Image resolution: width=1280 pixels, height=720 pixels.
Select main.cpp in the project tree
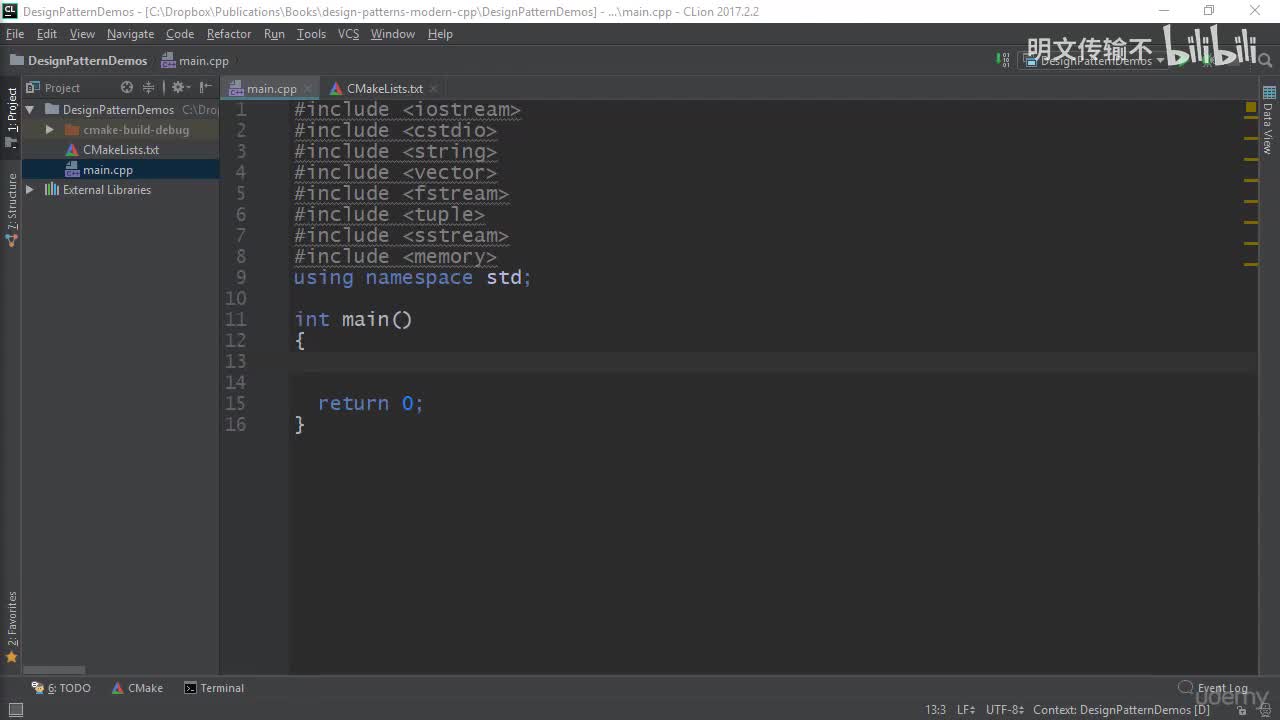tap(121, 170)
